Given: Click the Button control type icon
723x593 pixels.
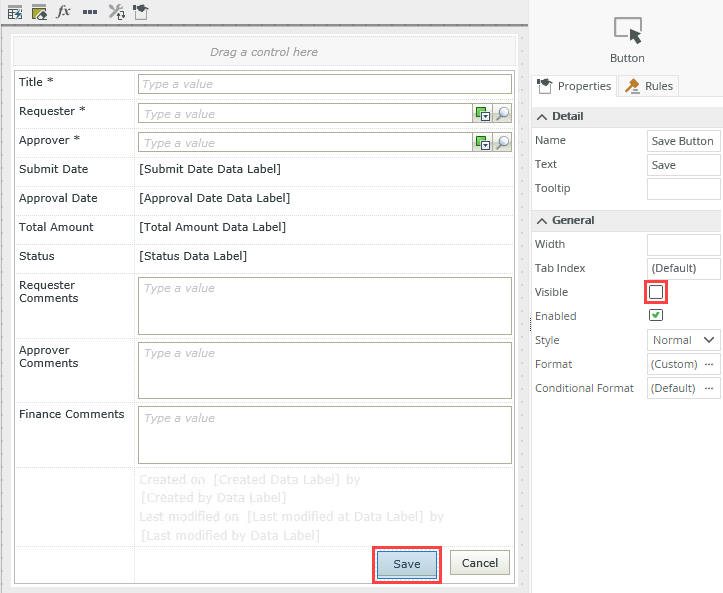Looking at the screenshot, I should 628,31.
